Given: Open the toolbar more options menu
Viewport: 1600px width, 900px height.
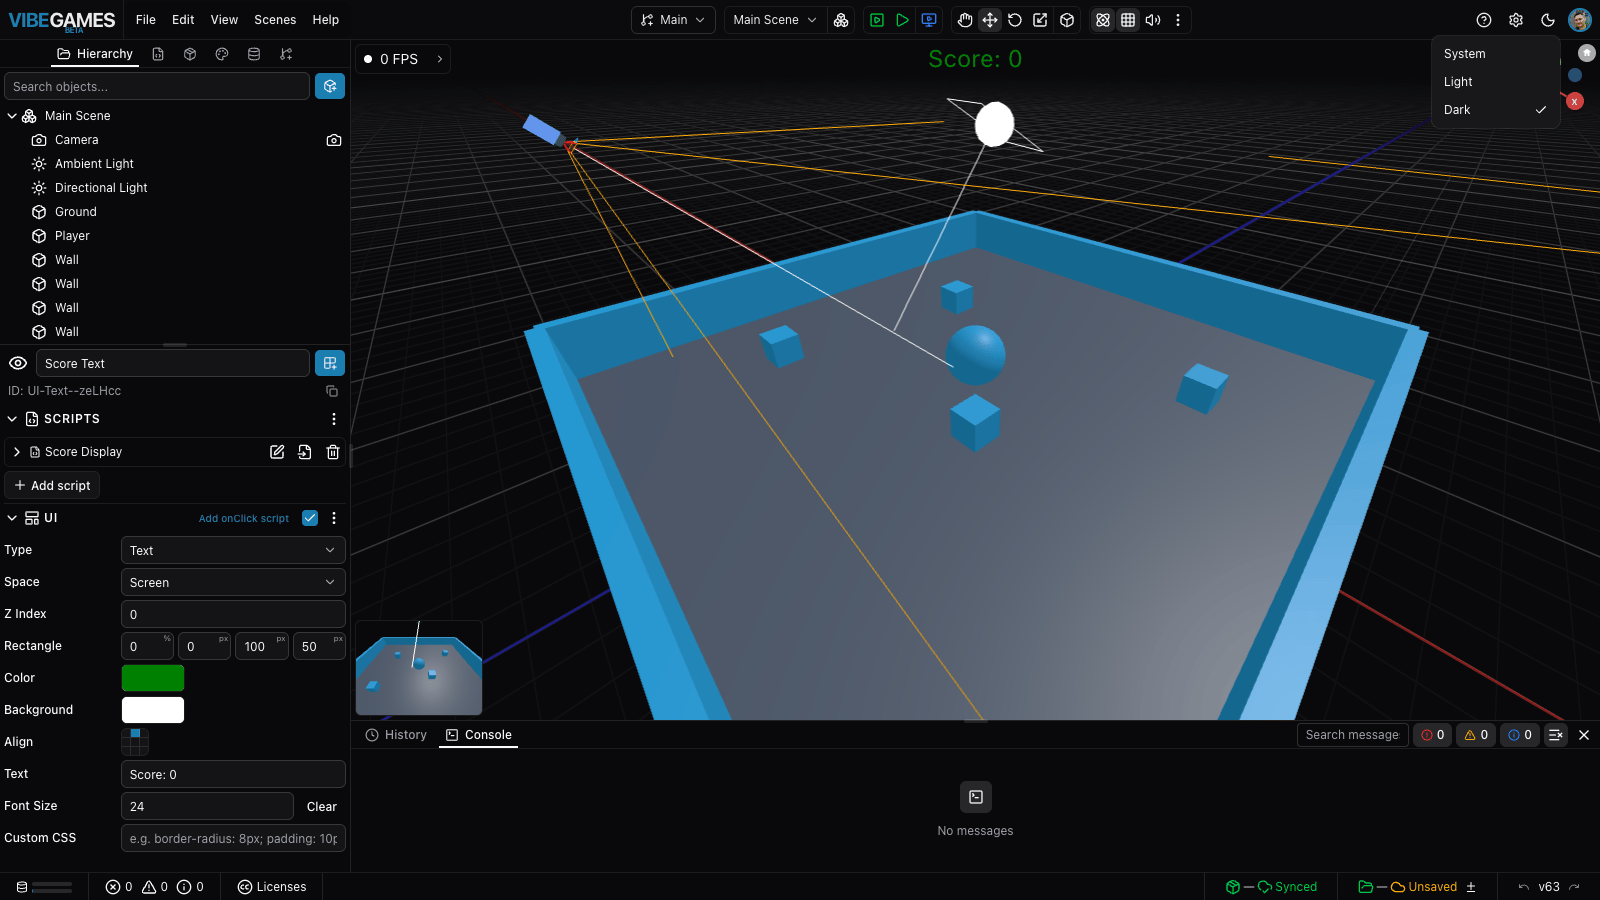Looking at the screenshot, I should click(x=1178, y=20).
